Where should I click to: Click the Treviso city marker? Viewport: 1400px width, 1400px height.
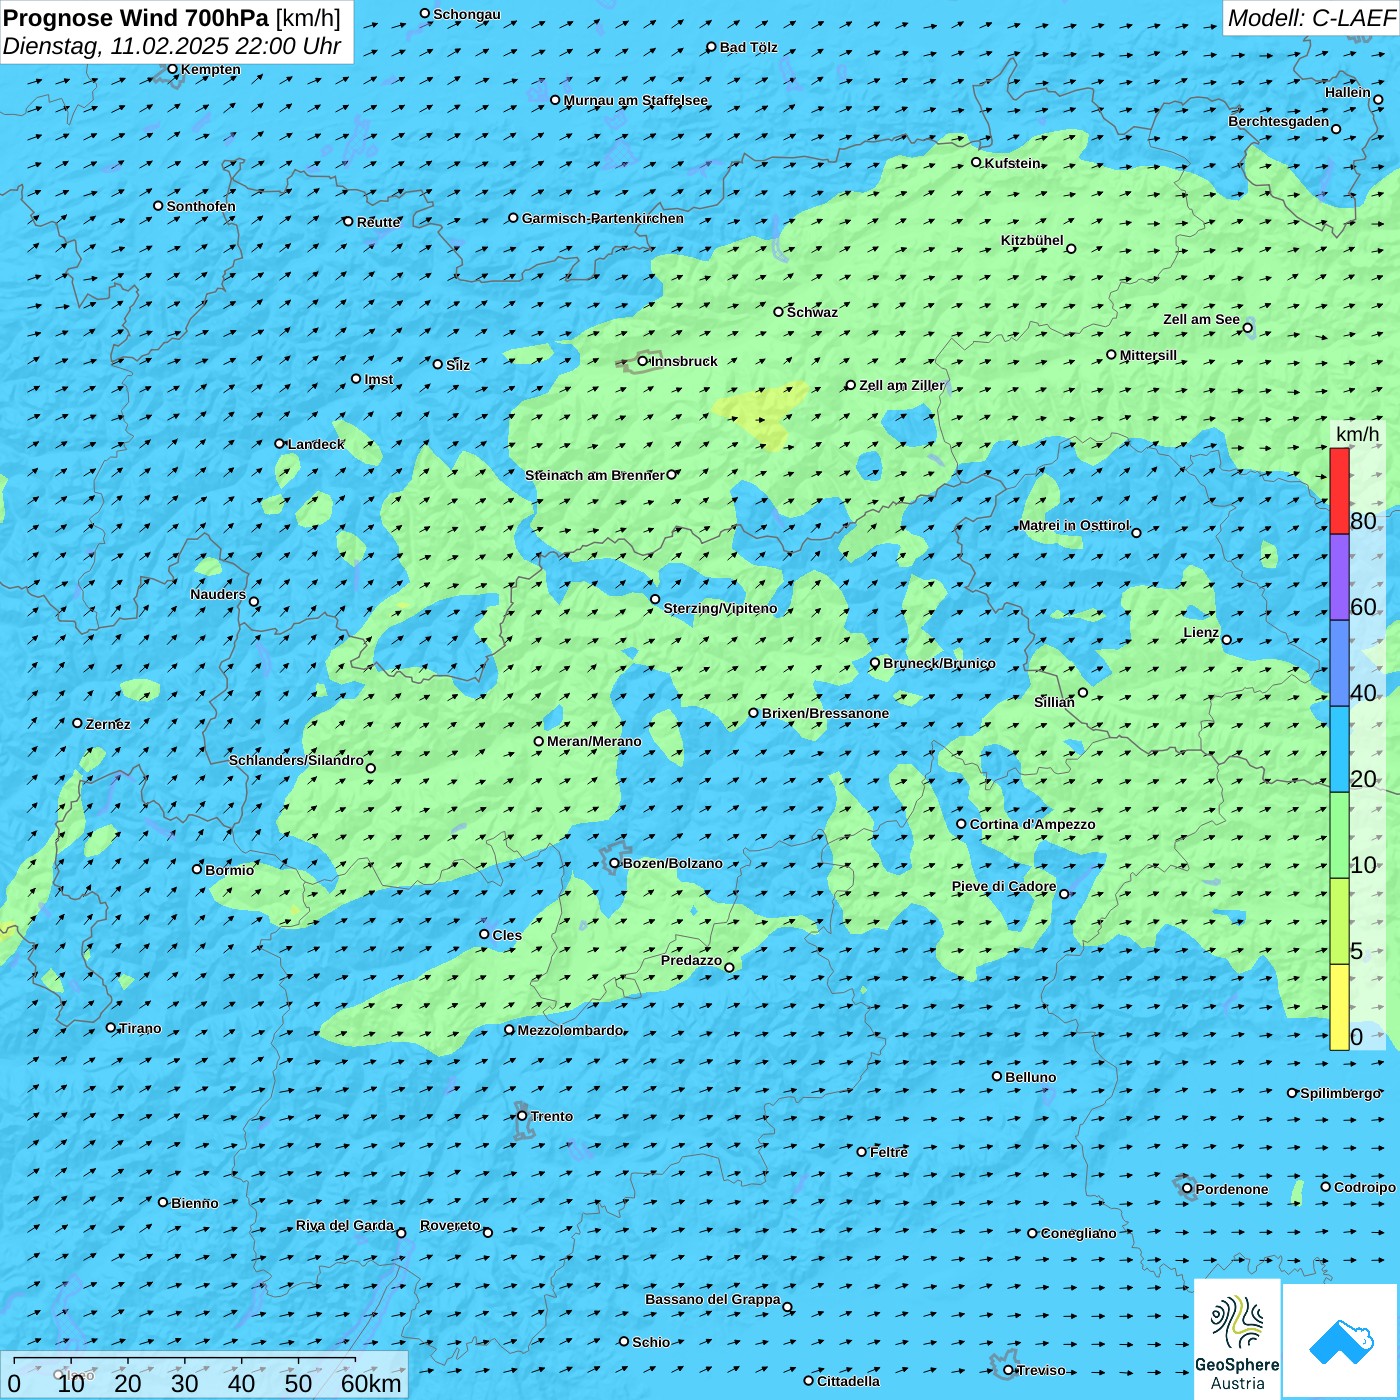tap(1008, 1370)
